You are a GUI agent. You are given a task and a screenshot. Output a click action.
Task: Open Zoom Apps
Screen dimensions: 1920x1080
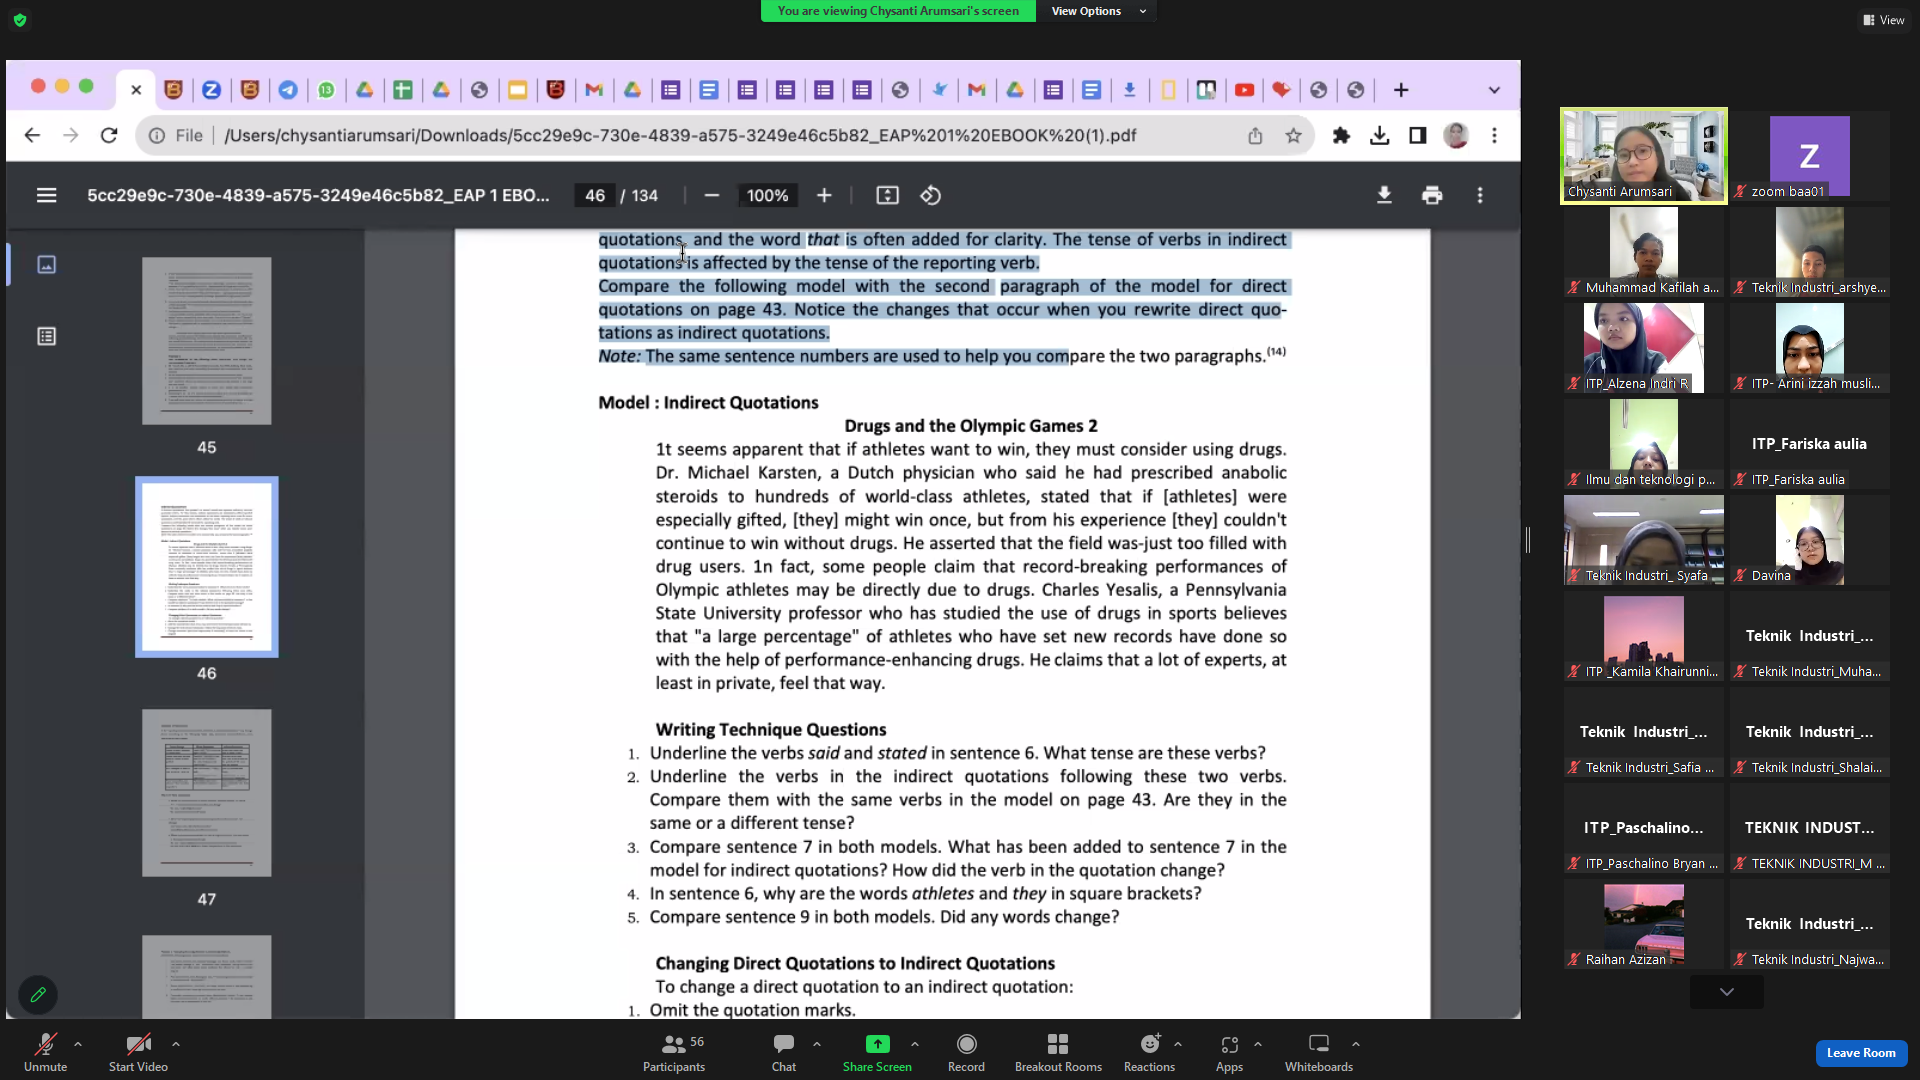coord(1229,1053)
